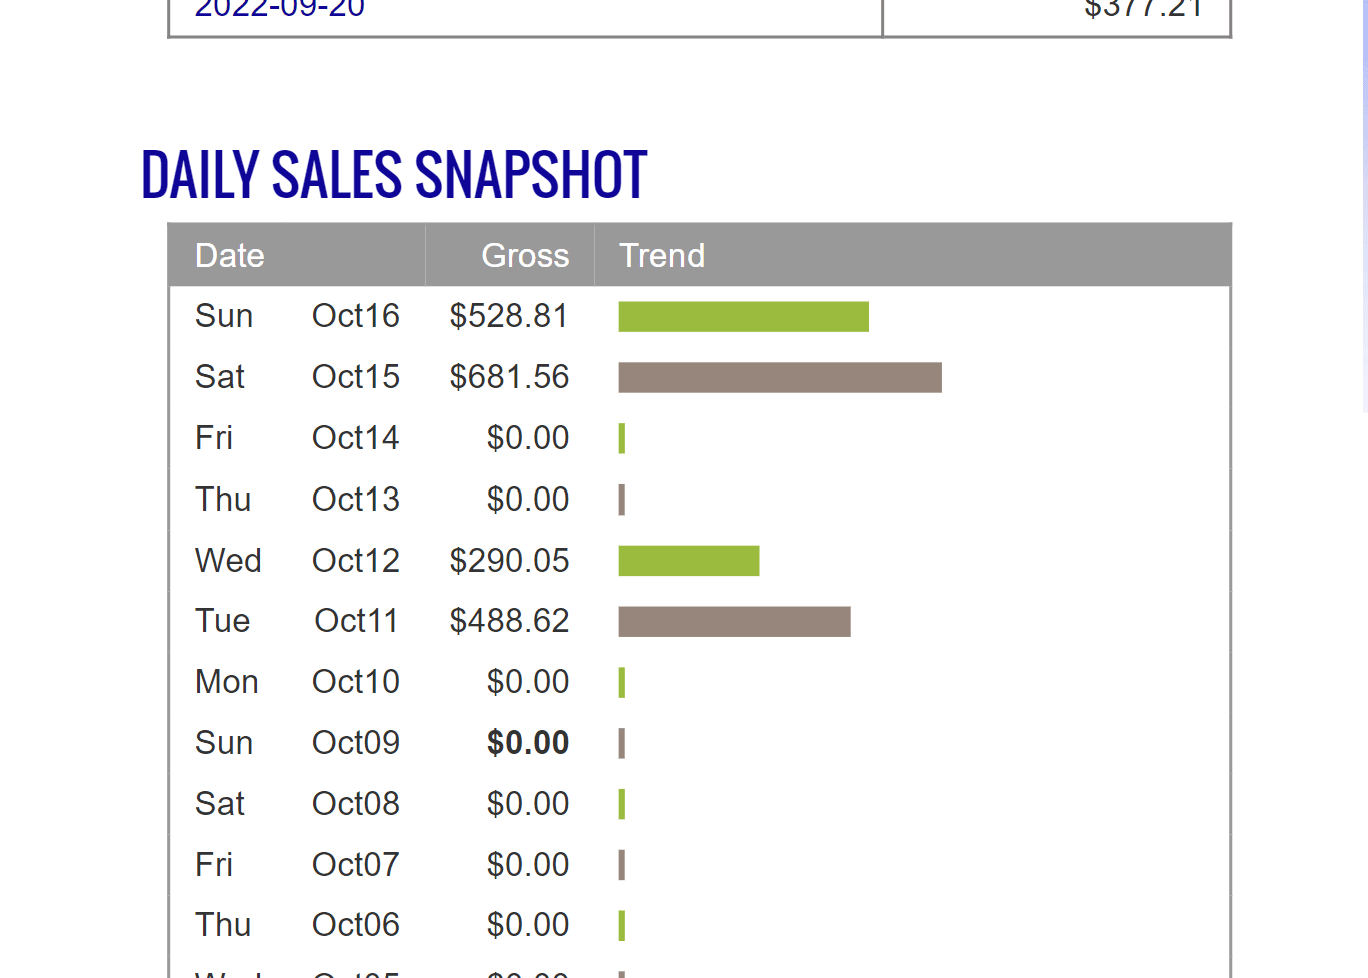Click the Daily Sales Snapshot heading

(x=394, y=175)
